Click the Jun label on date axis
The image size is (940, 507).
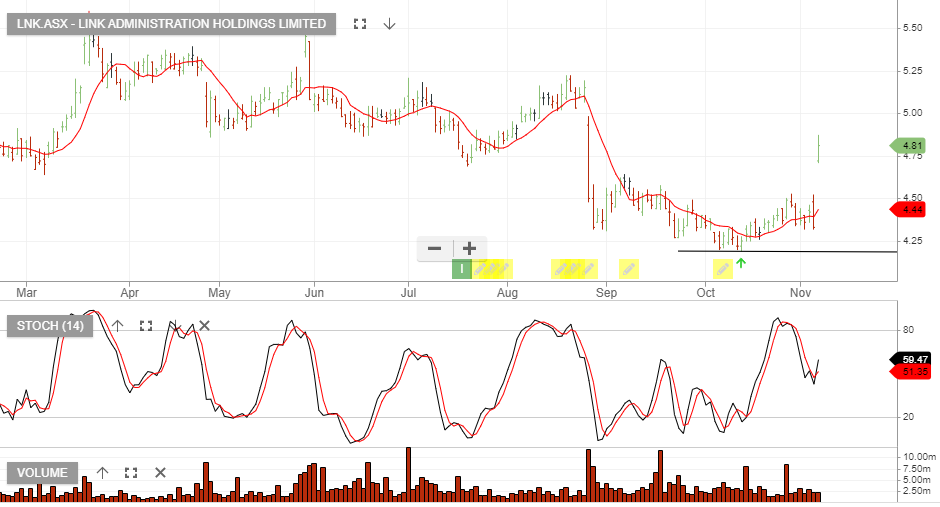point(314,293)
